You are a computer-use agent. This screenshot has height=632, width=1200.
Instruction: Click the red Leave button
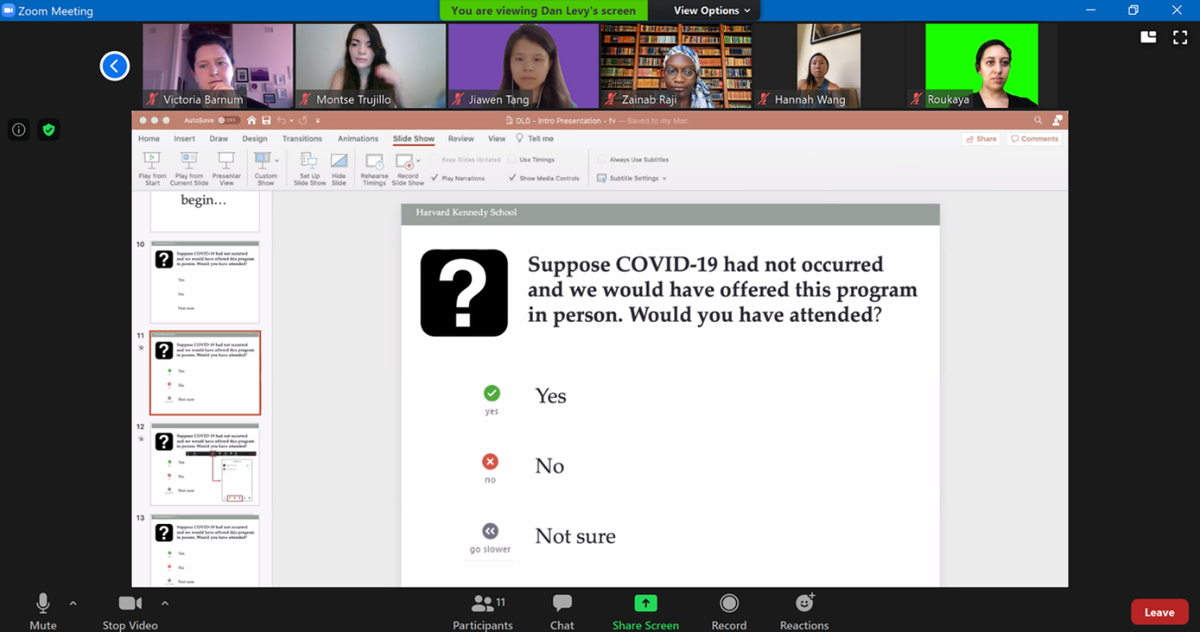(x=1159, y=611)
